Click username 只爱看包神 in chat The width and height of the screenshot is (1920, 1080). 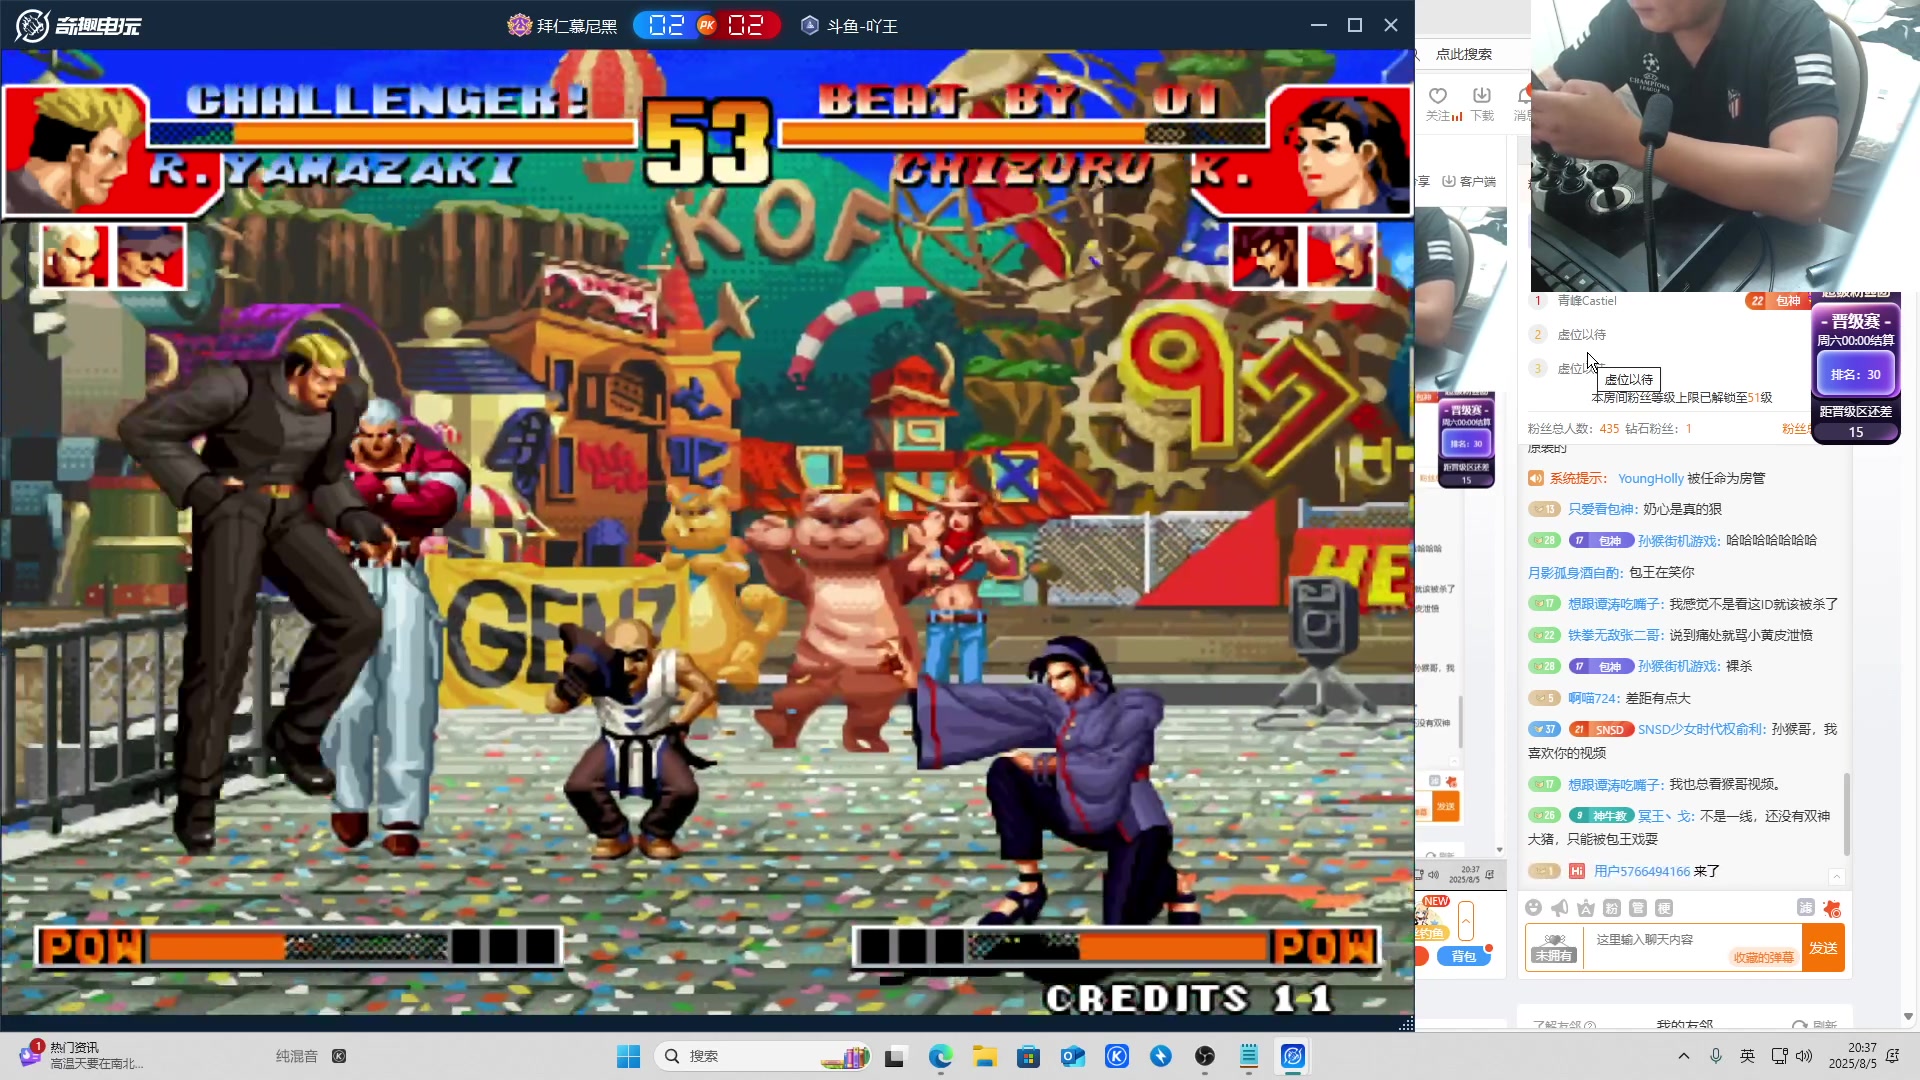point(1602,509)
